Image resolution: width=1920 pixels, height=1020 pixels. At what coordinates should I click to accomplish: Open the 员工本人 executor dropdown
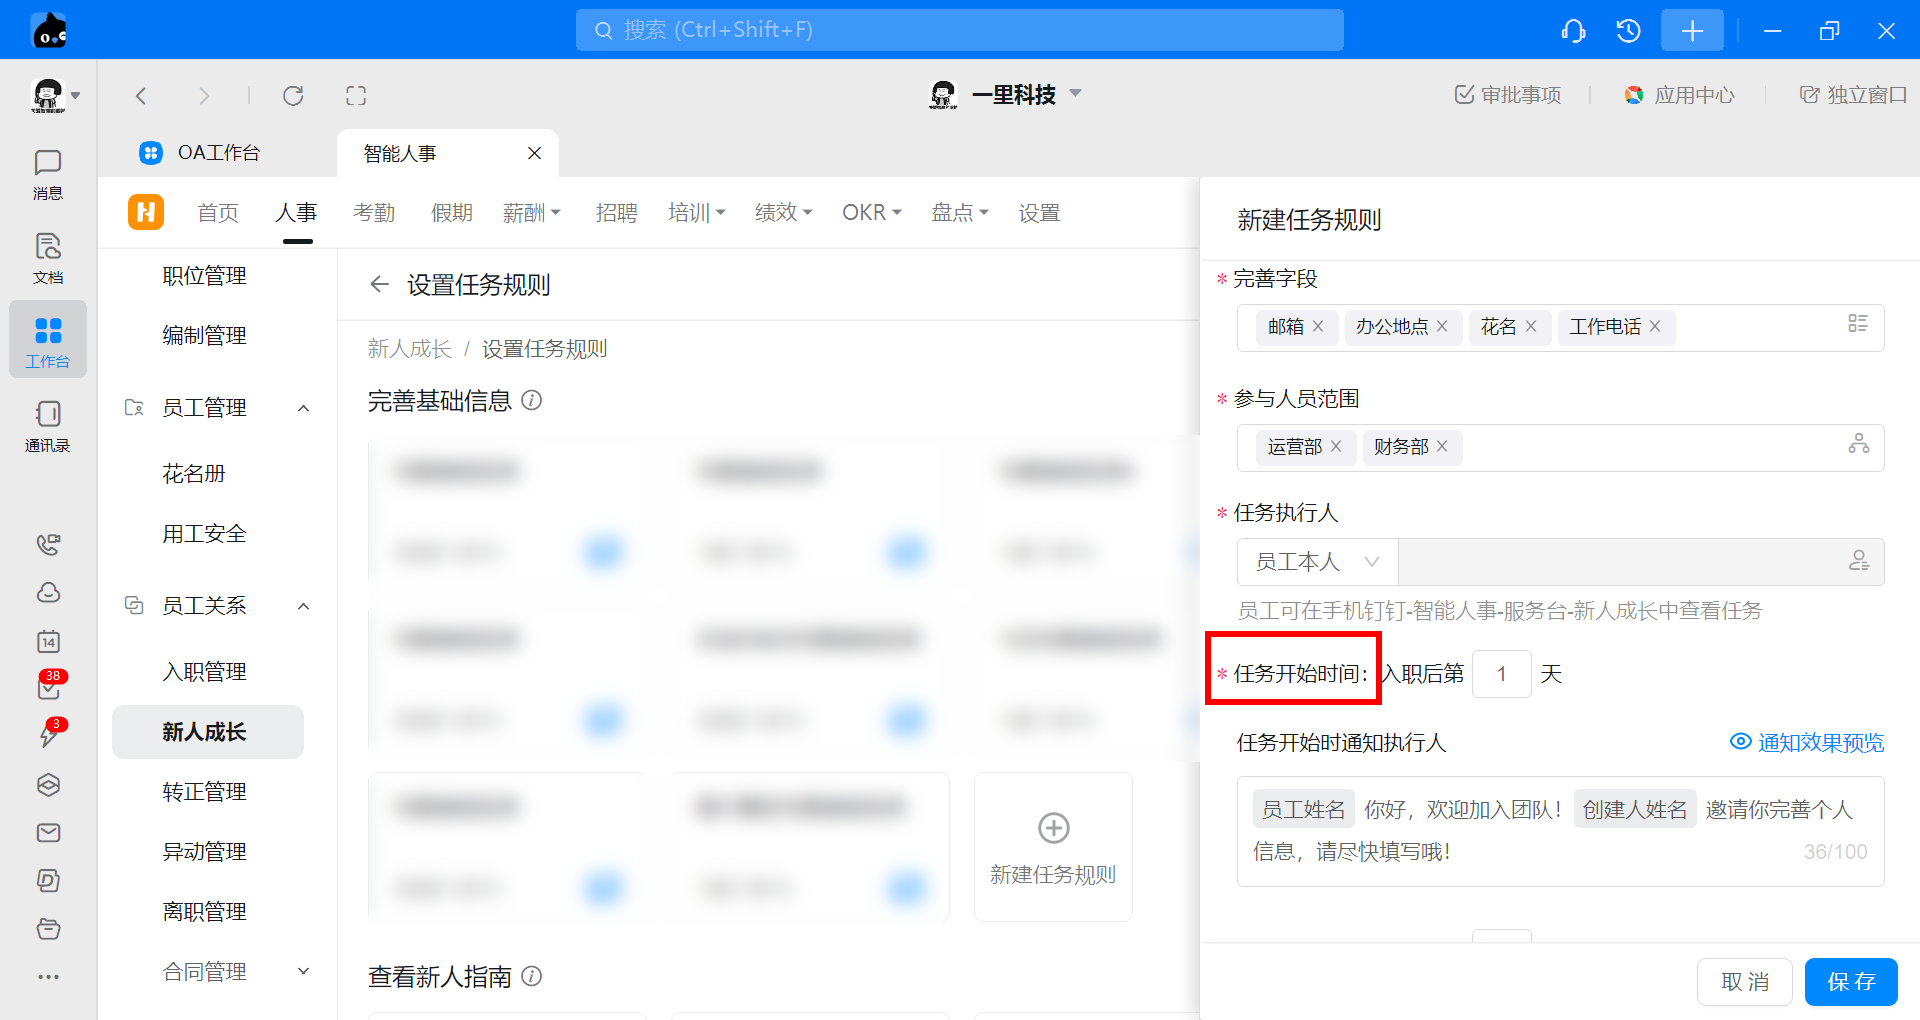click(1317, 562)
